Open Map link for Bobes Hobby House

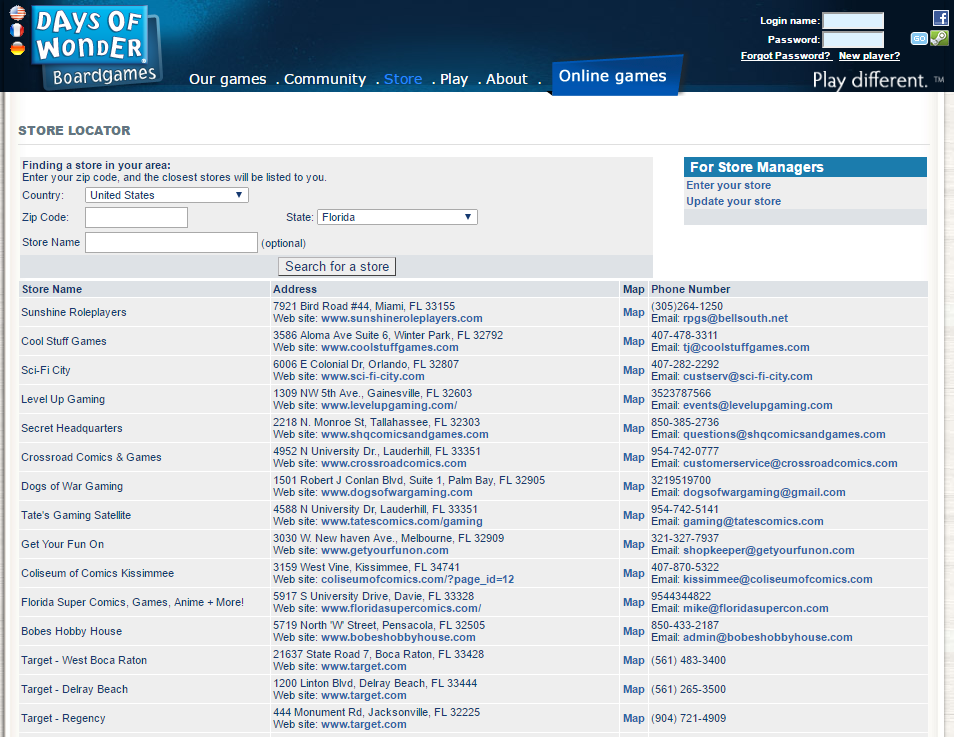click(633, 631)
